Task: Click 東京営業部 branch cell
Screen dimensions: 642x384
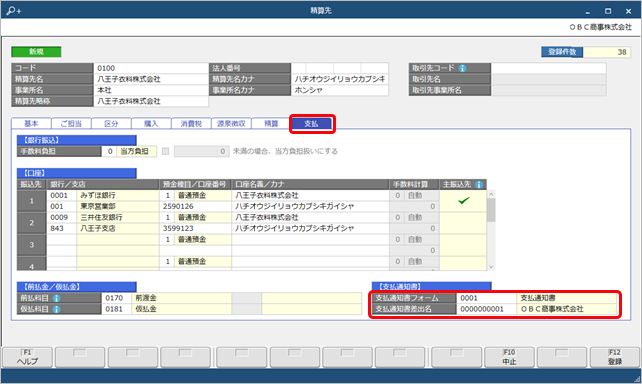Action: (118, 206)
